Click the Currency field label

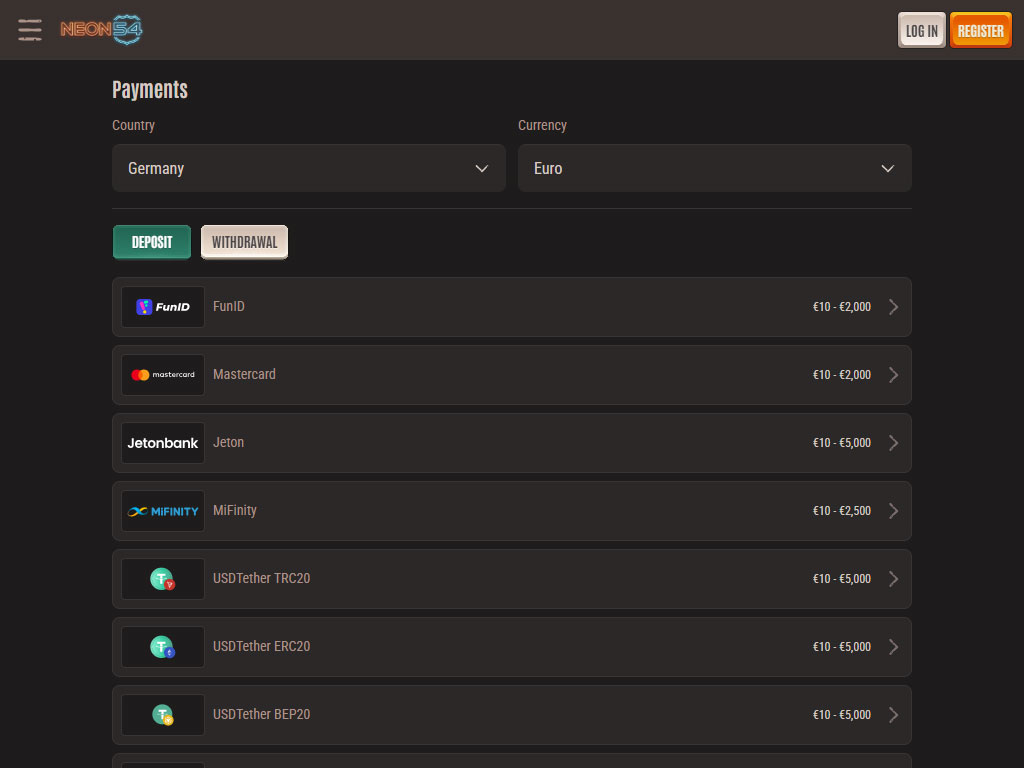pyautogui.click(x=542, y=125)
